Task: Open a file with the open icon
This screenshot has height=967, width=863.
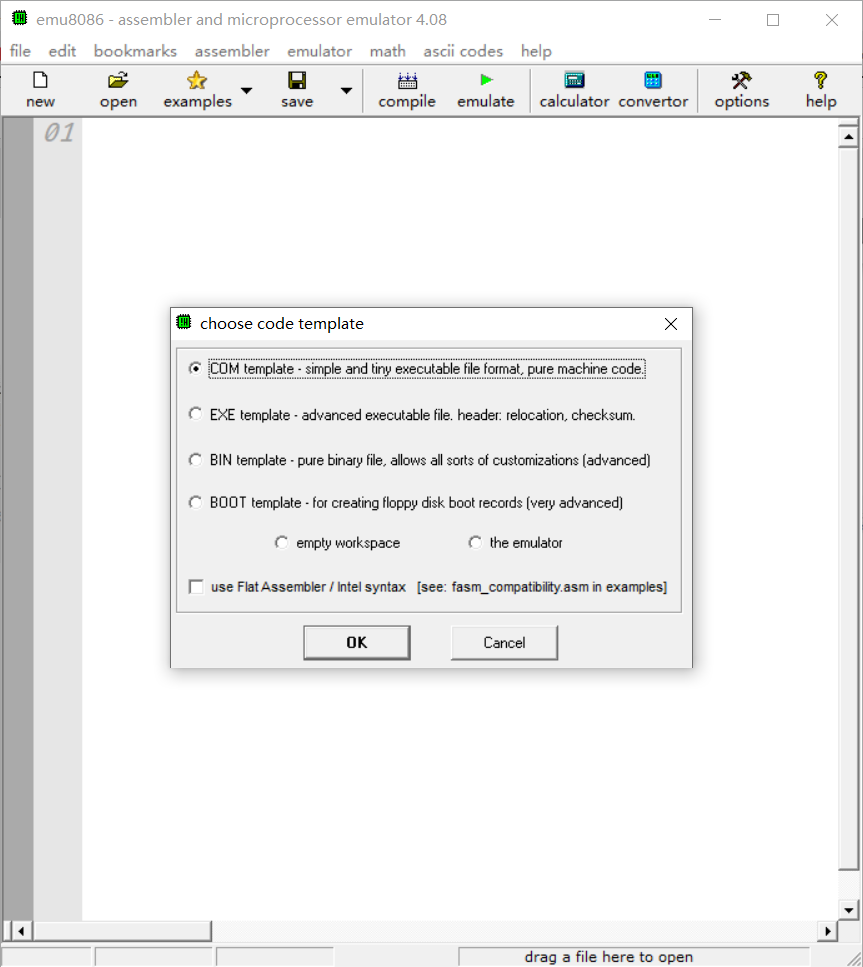Action: coord(118,80)
